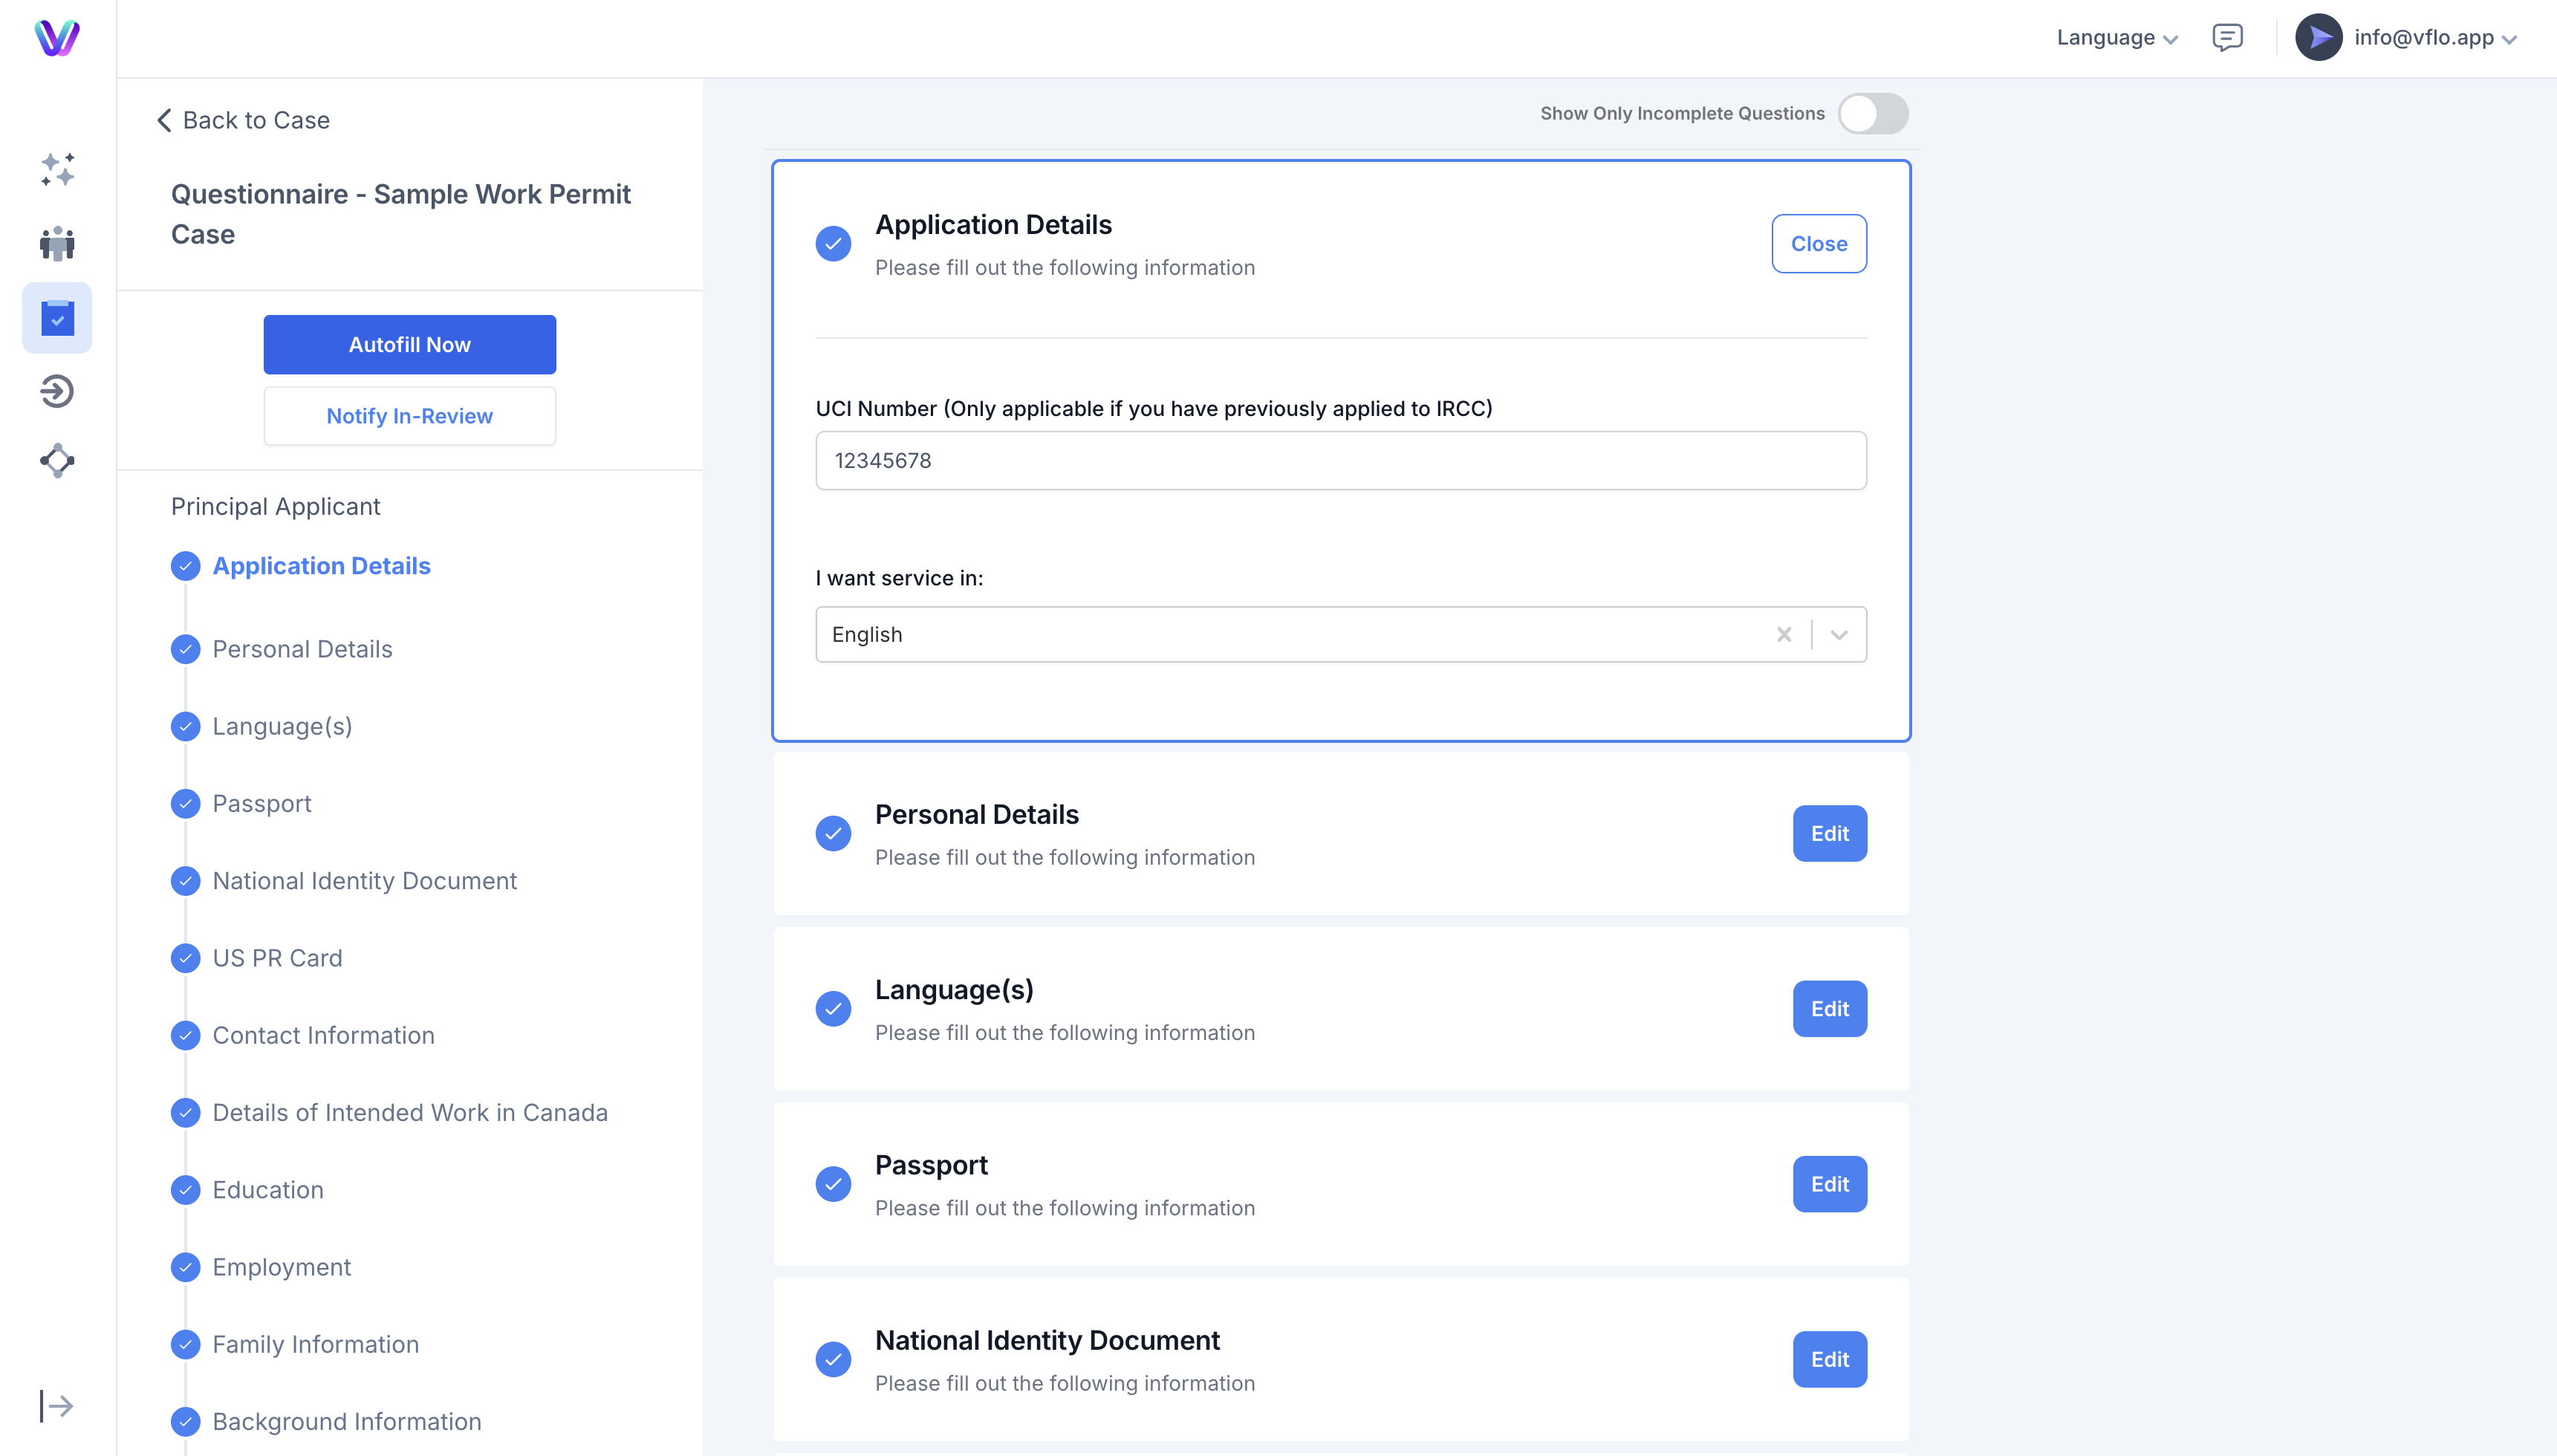Click check icon beside Contact Information
The height and width of the screenshot is (1456, 2557).
coord(185,1035)
